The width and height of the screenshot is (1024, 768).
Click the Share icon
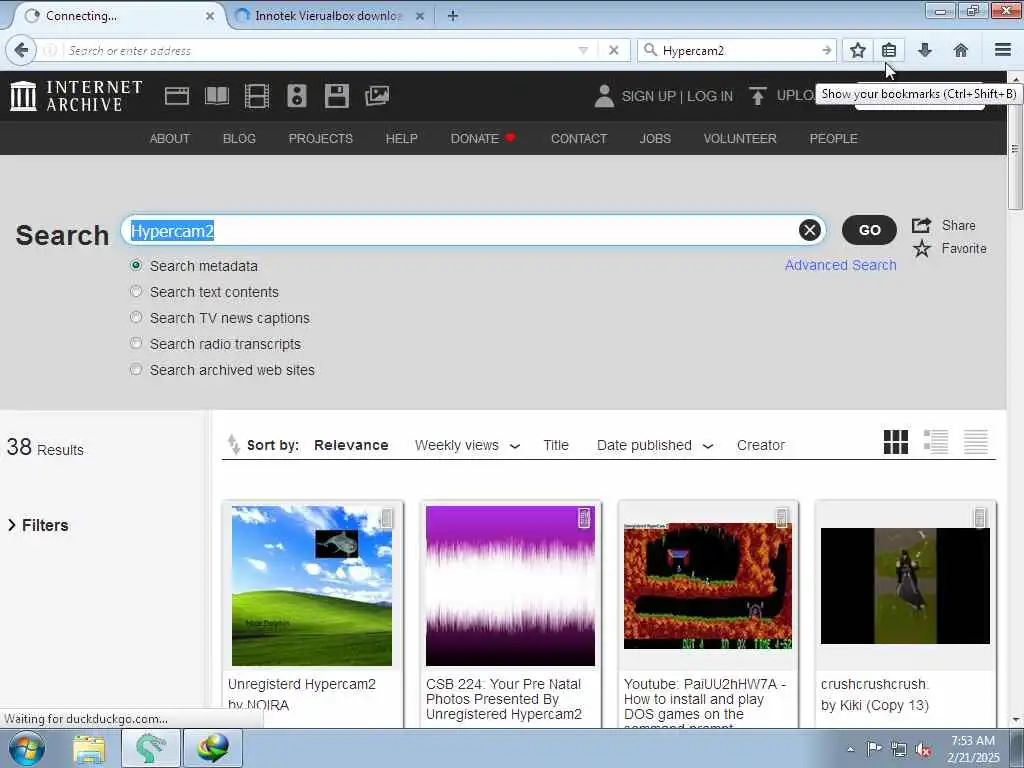(921, 225)
